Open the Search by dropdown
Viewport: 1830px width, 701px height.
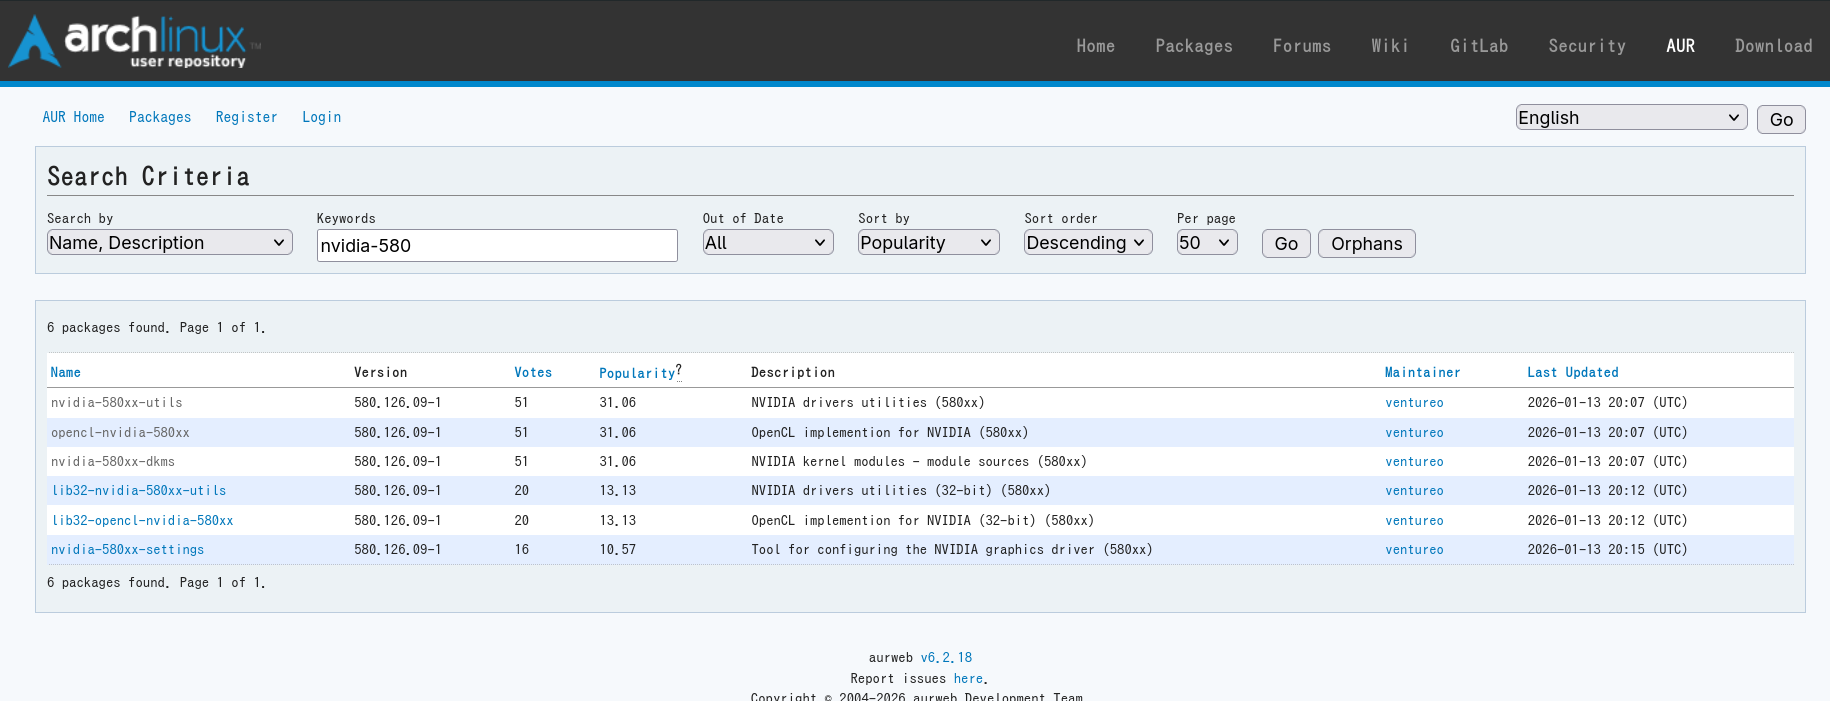click(x=169, y=243)
